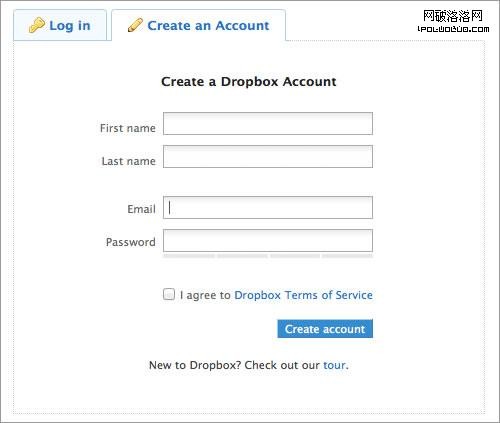The height and width of the screenshot is (423, 500).
Task: Click inside the Password input box
Action: pos(268,240)
